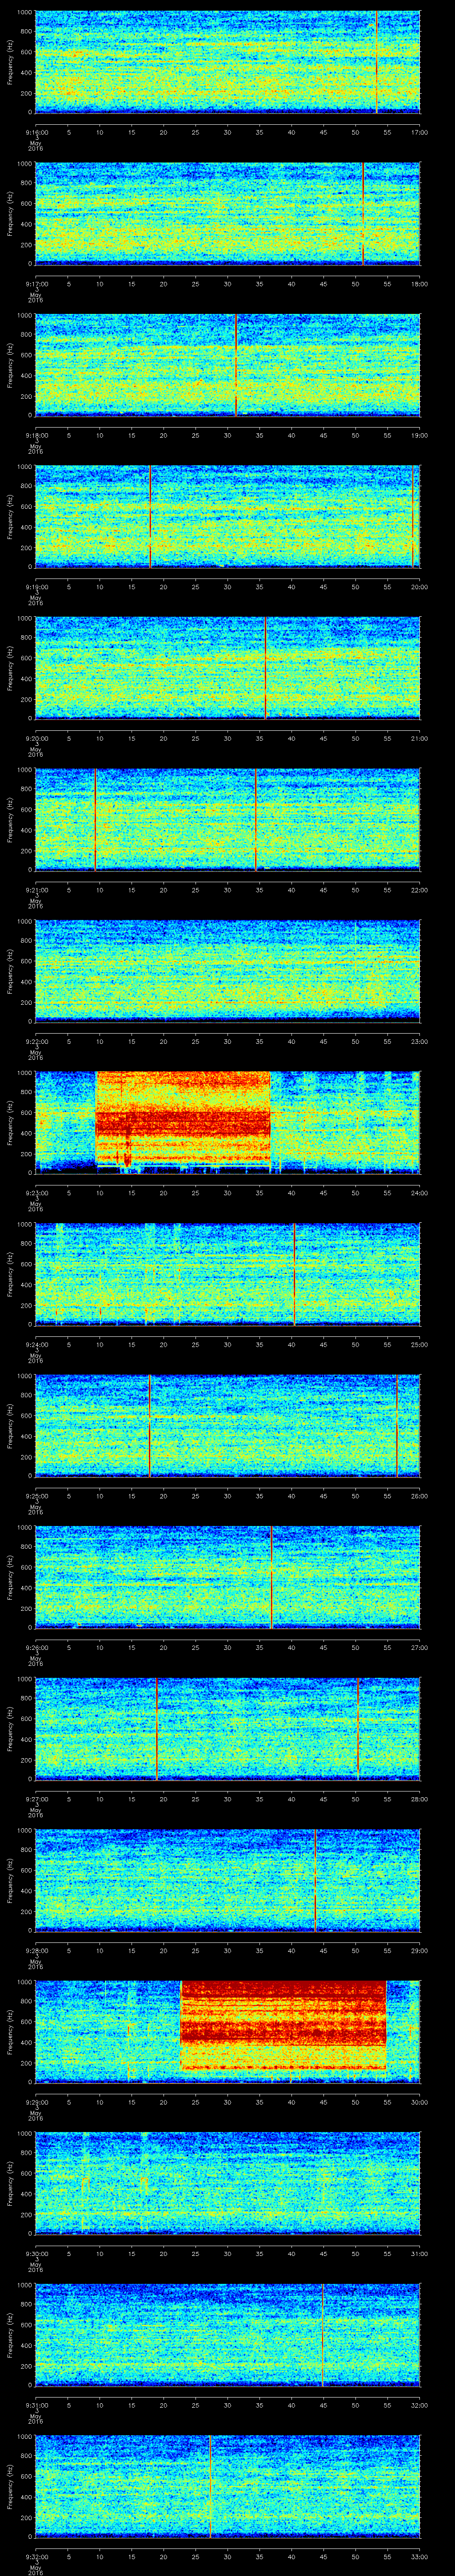Click the 27:00 end time label
Image resolution: width=455 pixels, height=2576 pixels.
pos(420,1647)
